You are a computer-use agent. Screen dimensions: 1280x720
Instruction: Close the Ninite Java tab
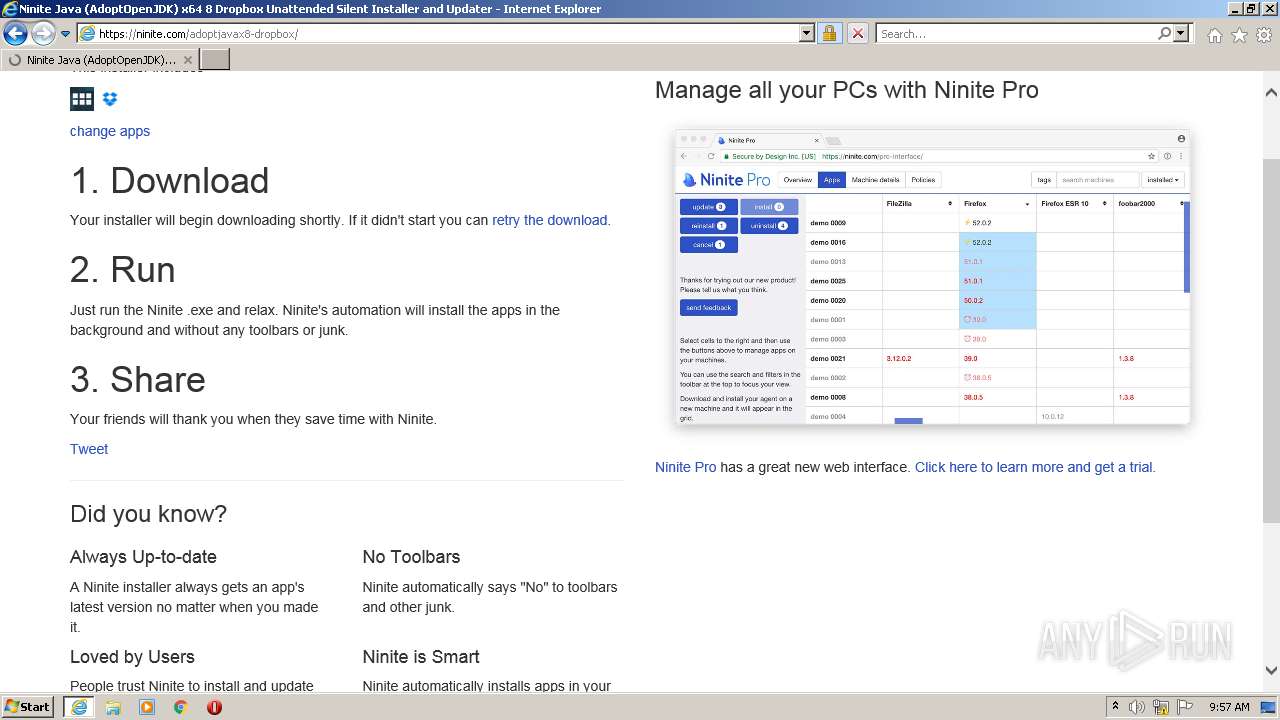pos(188,60)
